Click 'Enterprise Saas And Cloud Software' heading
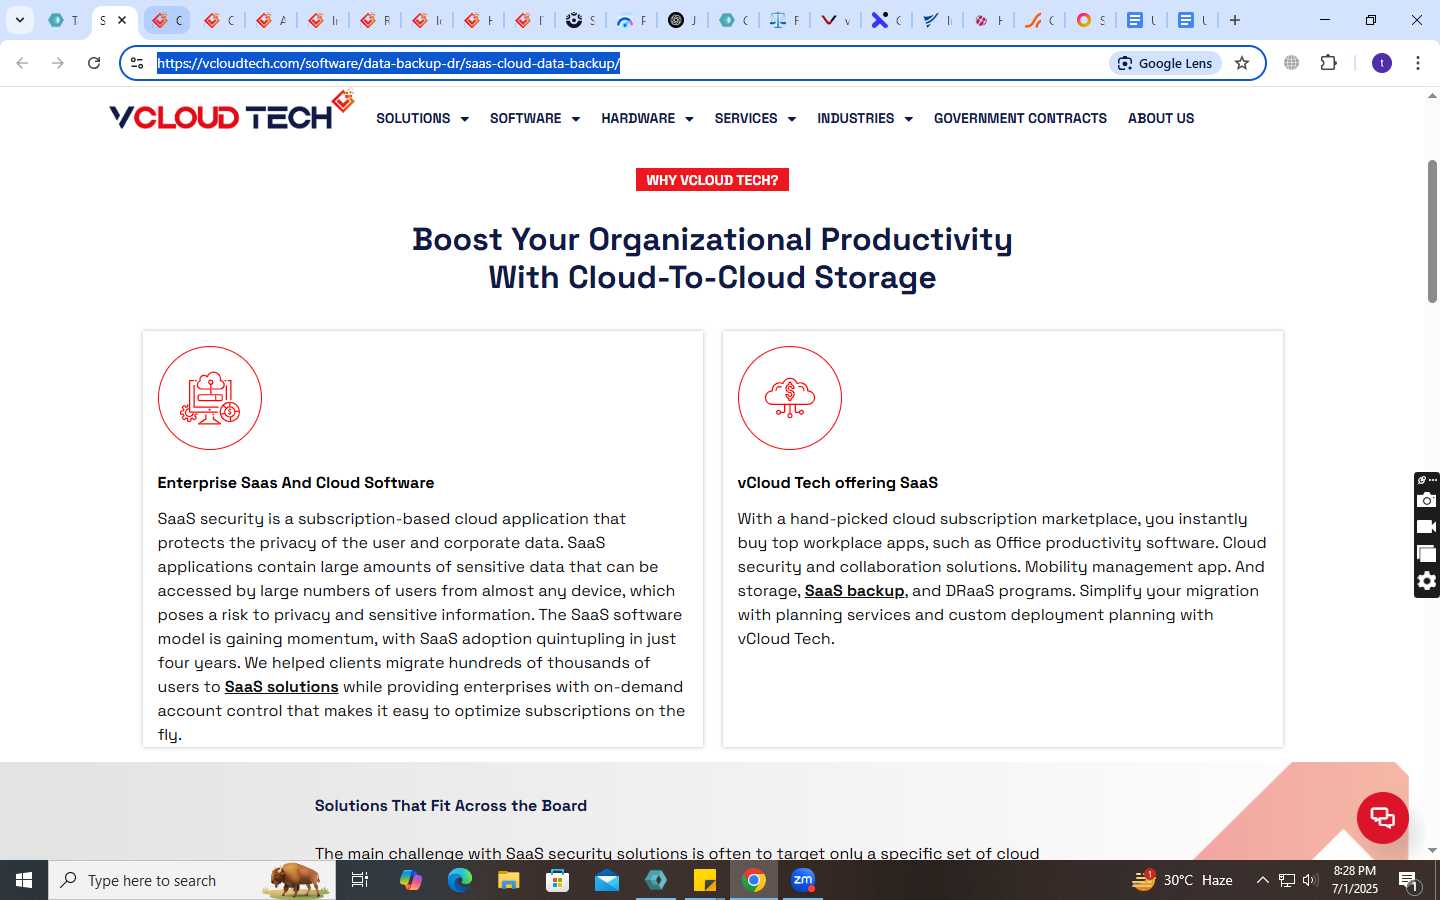 [x=296, y=483]
